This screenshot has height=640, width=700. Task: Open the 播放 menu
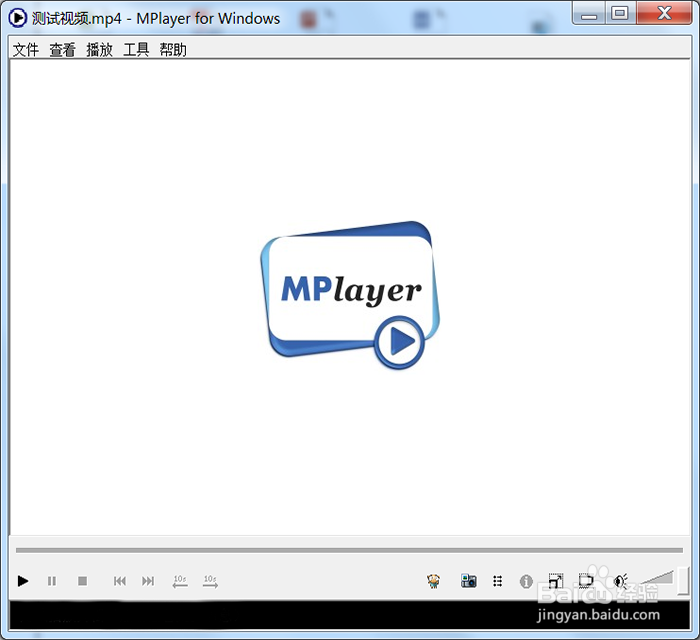coord(99,50)
